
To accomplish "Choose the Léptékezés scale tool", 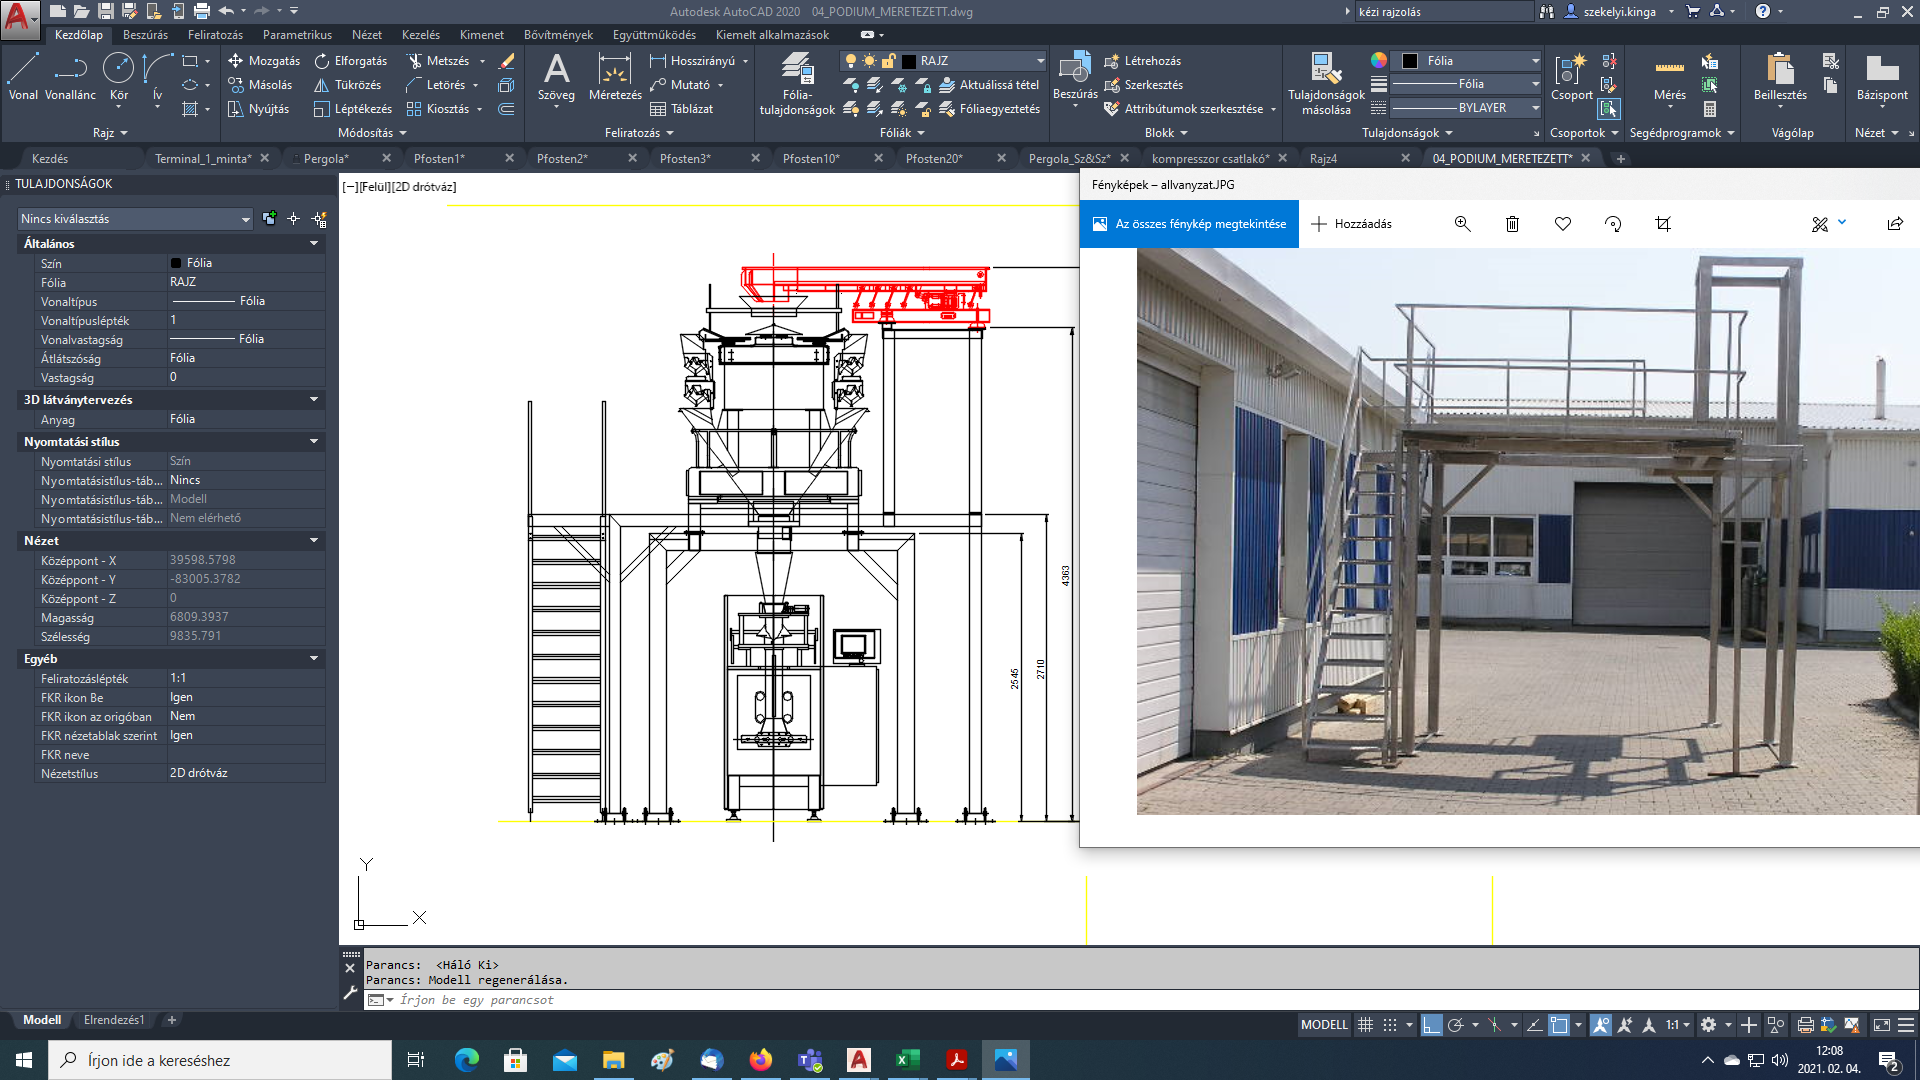I will tap(352, 109).
